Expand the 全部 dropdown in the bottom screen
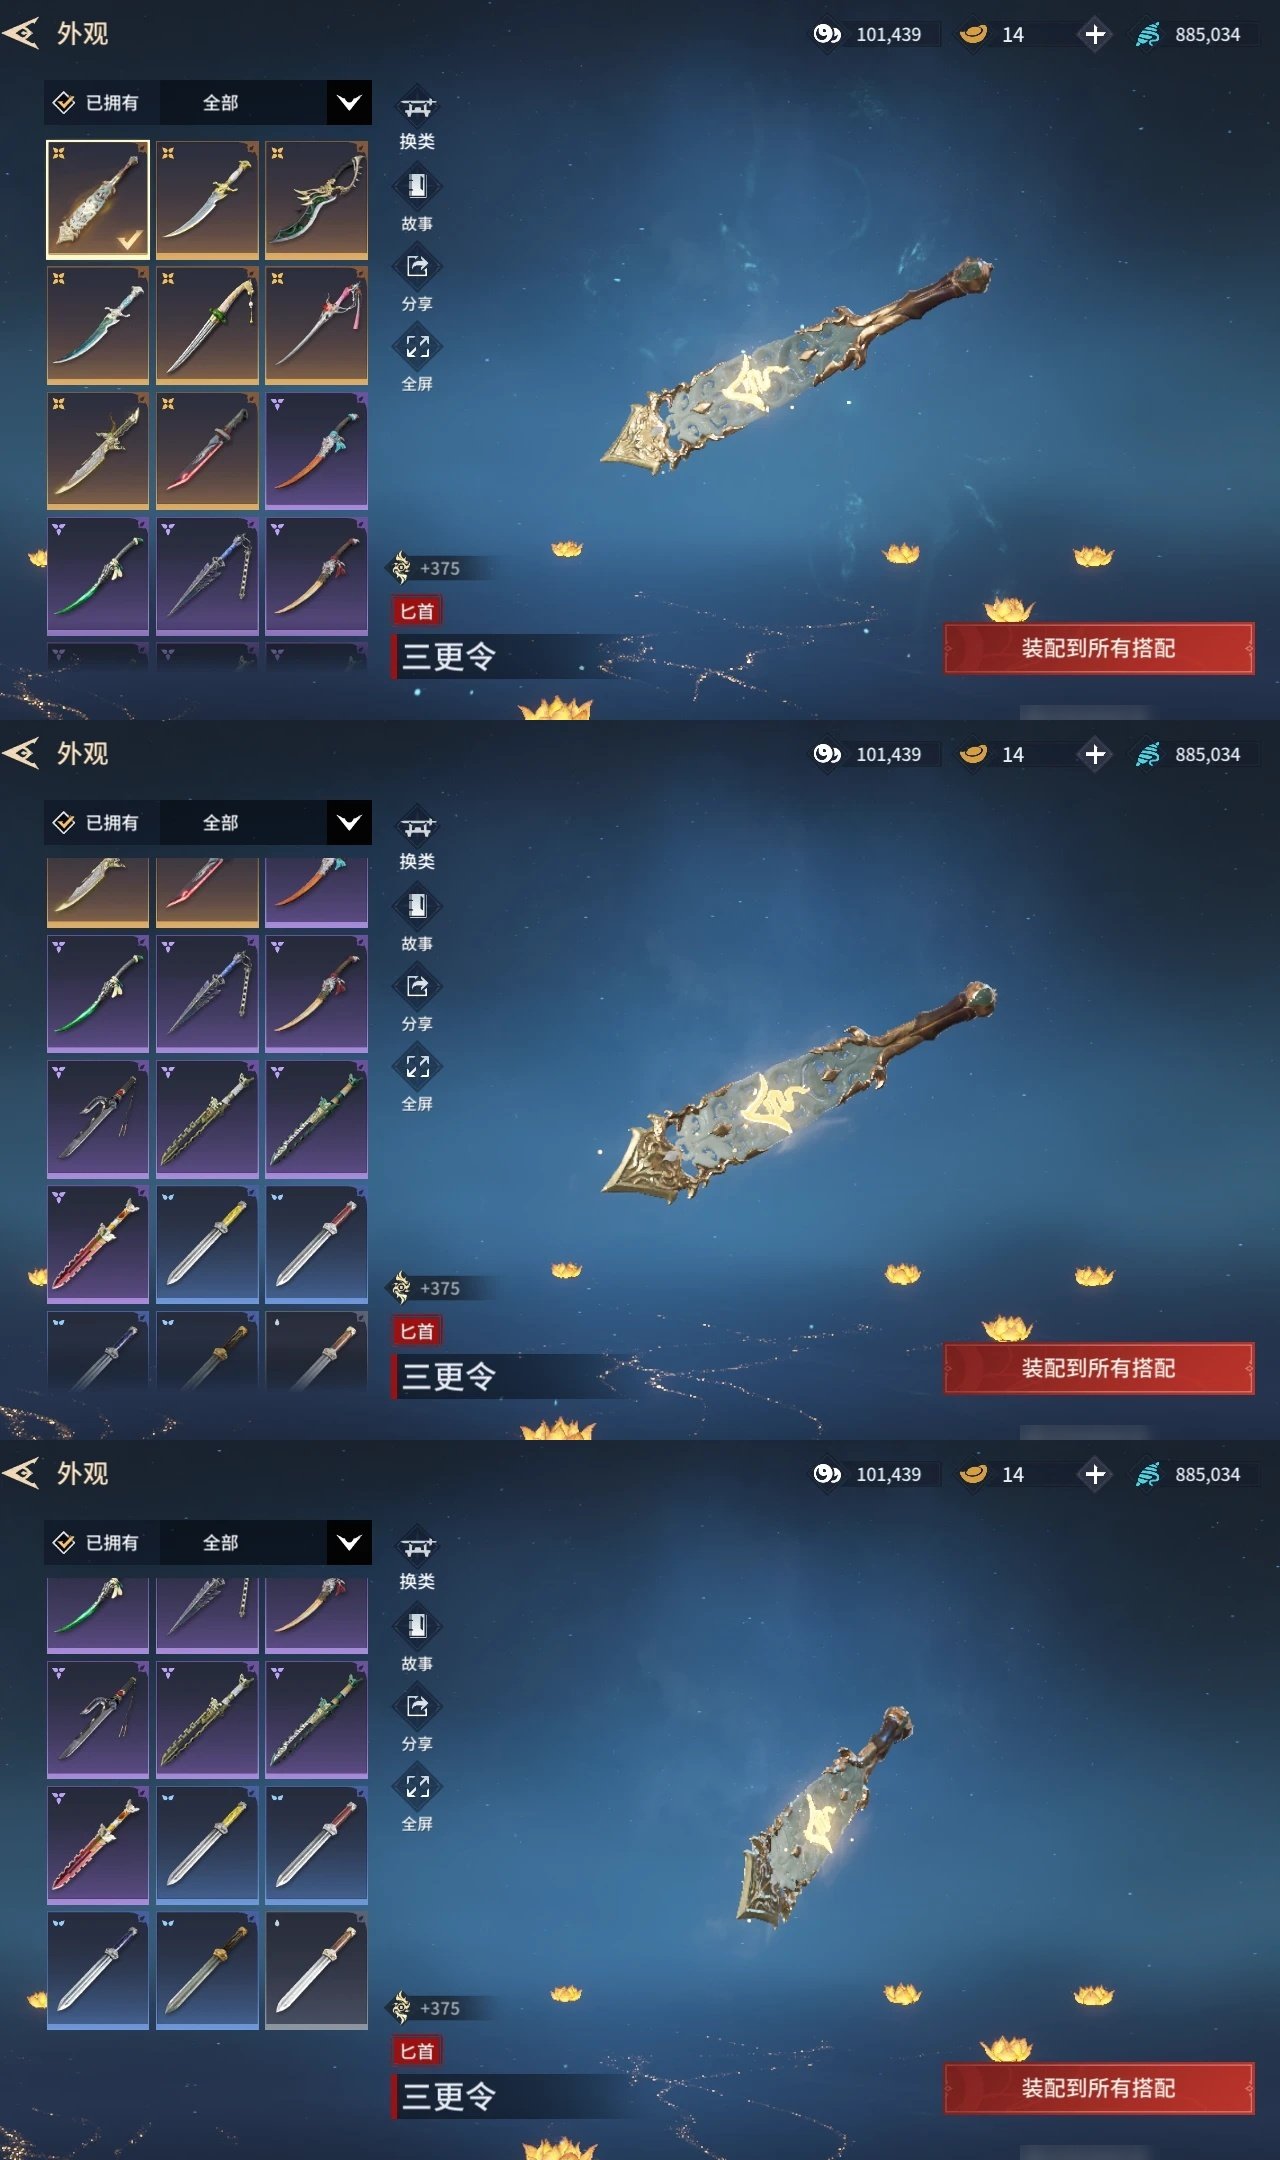1280x2160 pixels. 265,1543
